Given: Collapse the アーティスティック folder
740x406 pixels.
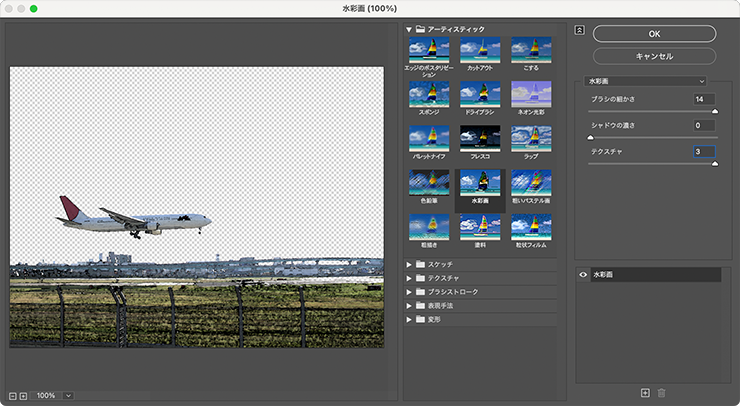Looking at the screenshot, I should point(409,29).
